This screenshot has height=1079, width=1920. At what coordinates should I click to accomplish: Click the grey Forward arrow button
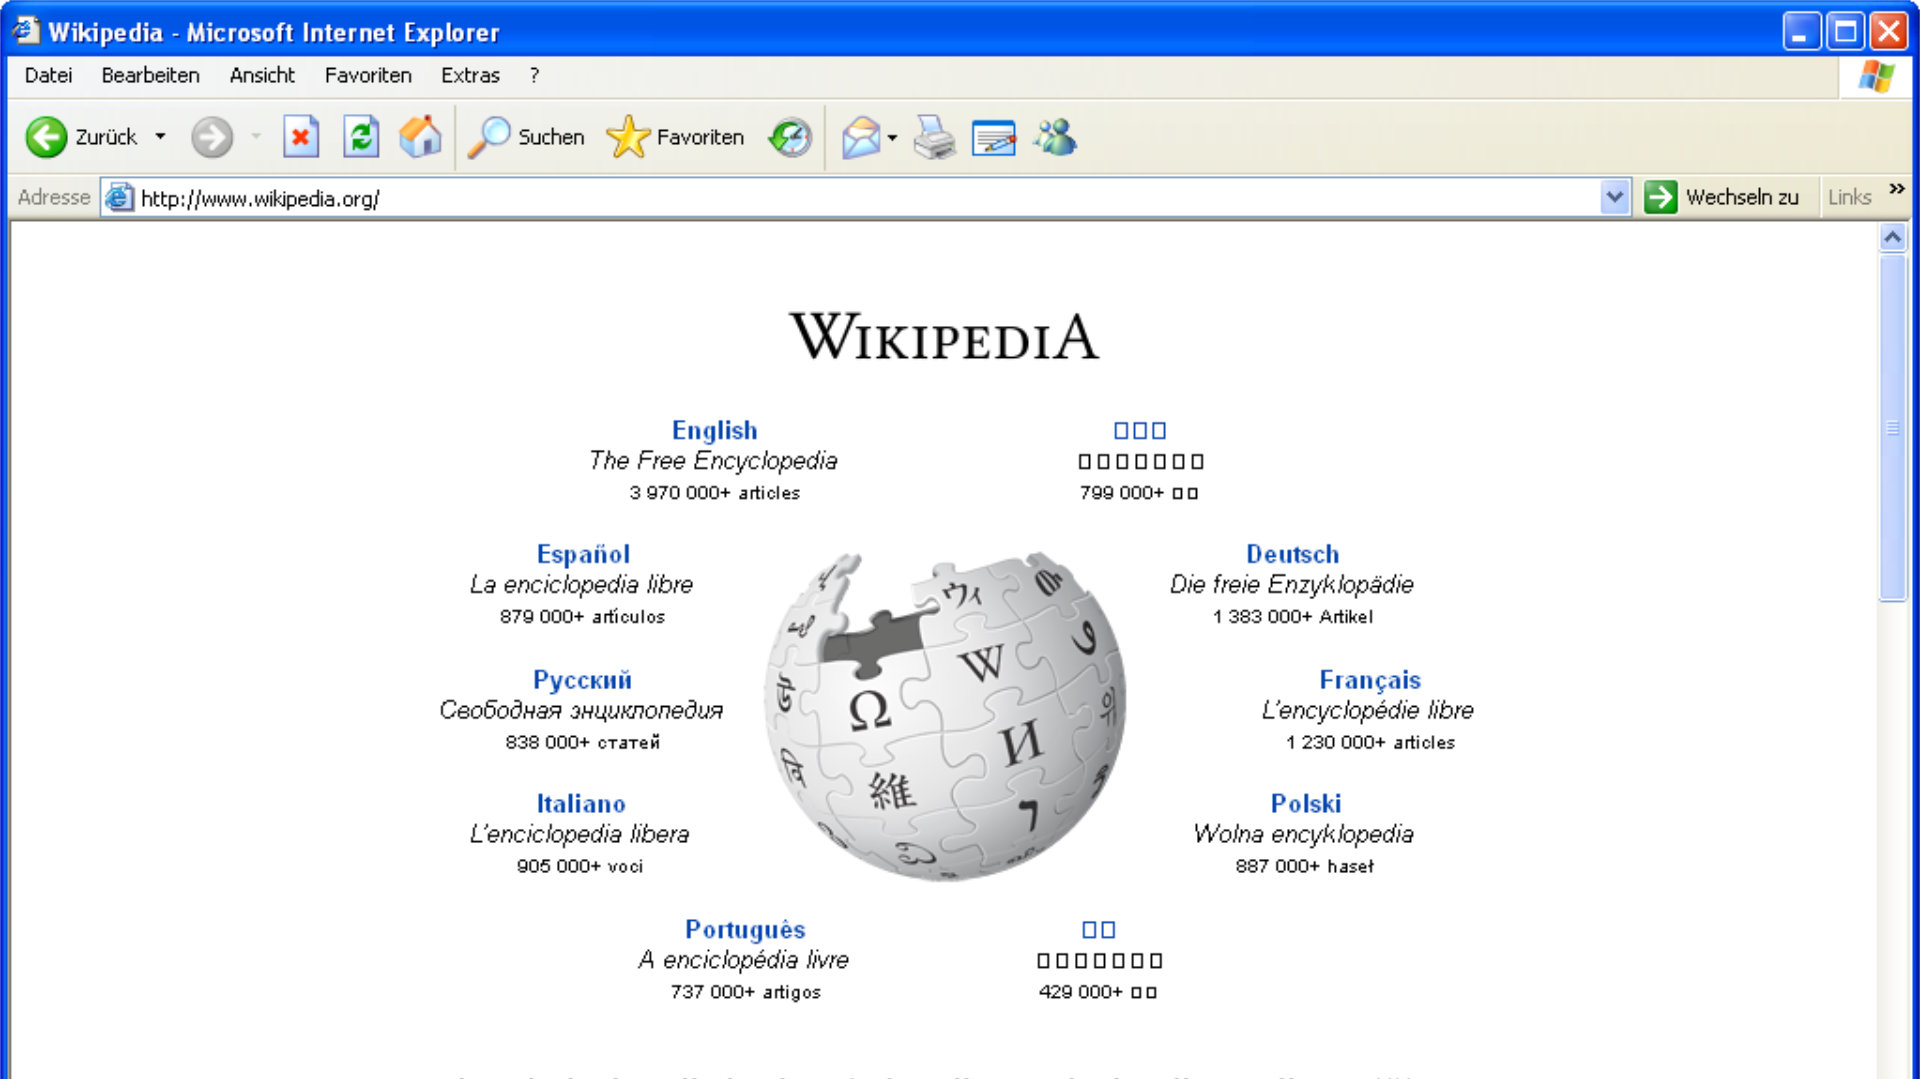click(212, 137)
